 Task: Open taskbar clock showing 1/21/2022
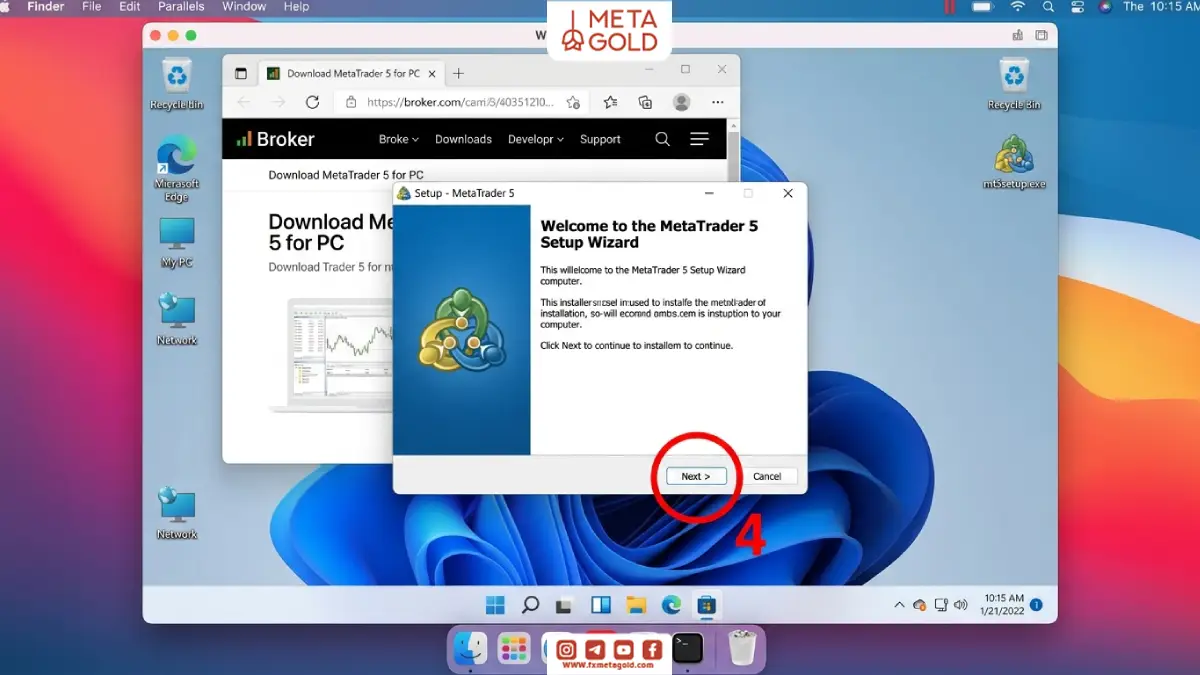click(x=1003, y=605)
